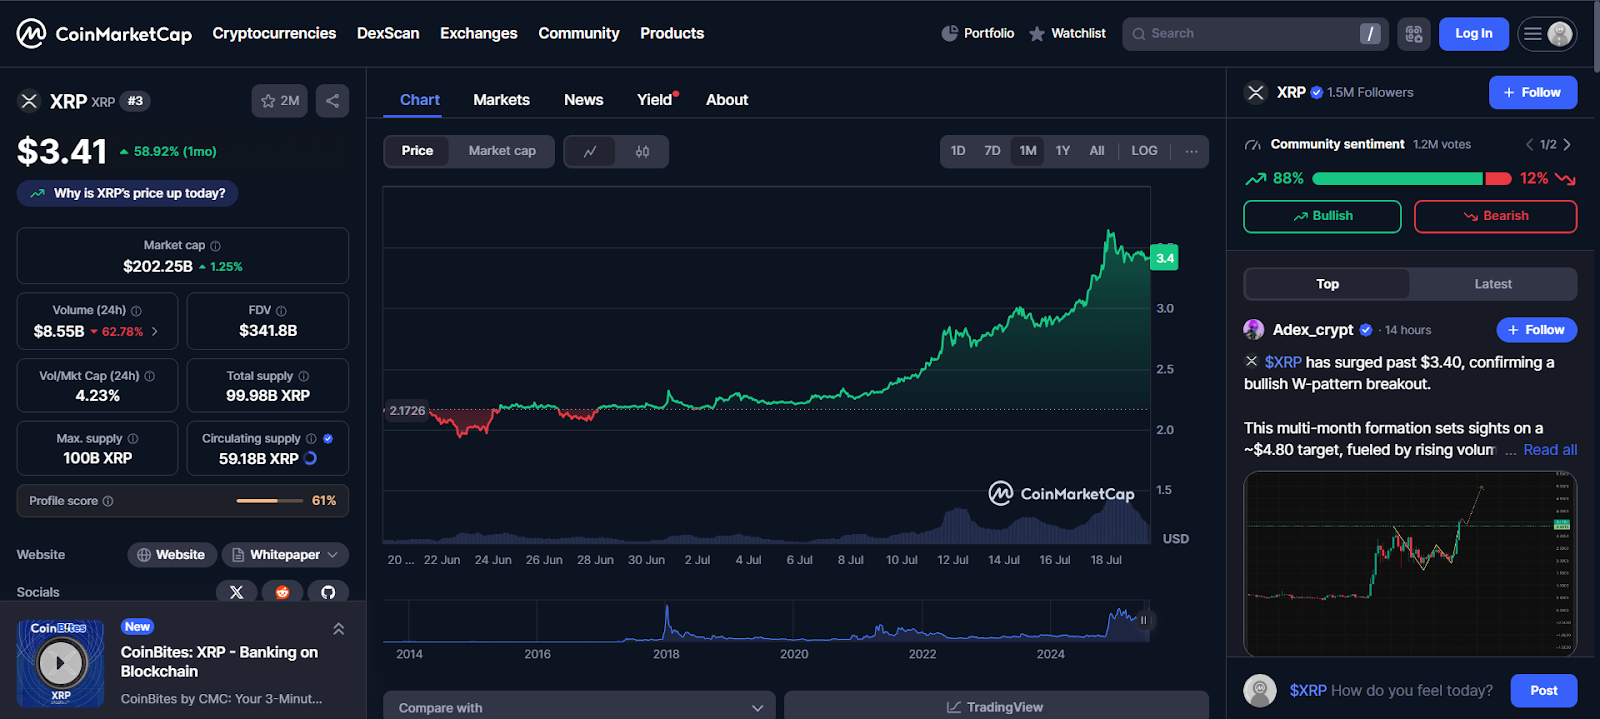Open the Products menu

click(672, 33)
